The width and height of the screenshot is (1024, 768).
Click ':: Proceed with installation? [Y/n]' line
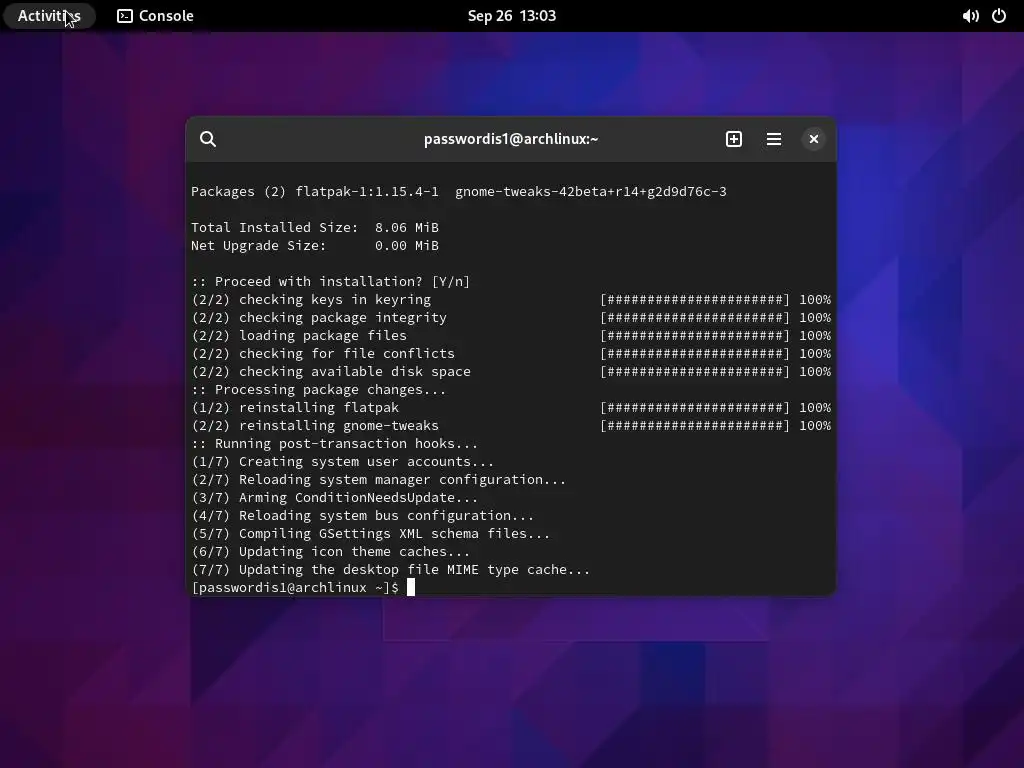pos(330,281)
